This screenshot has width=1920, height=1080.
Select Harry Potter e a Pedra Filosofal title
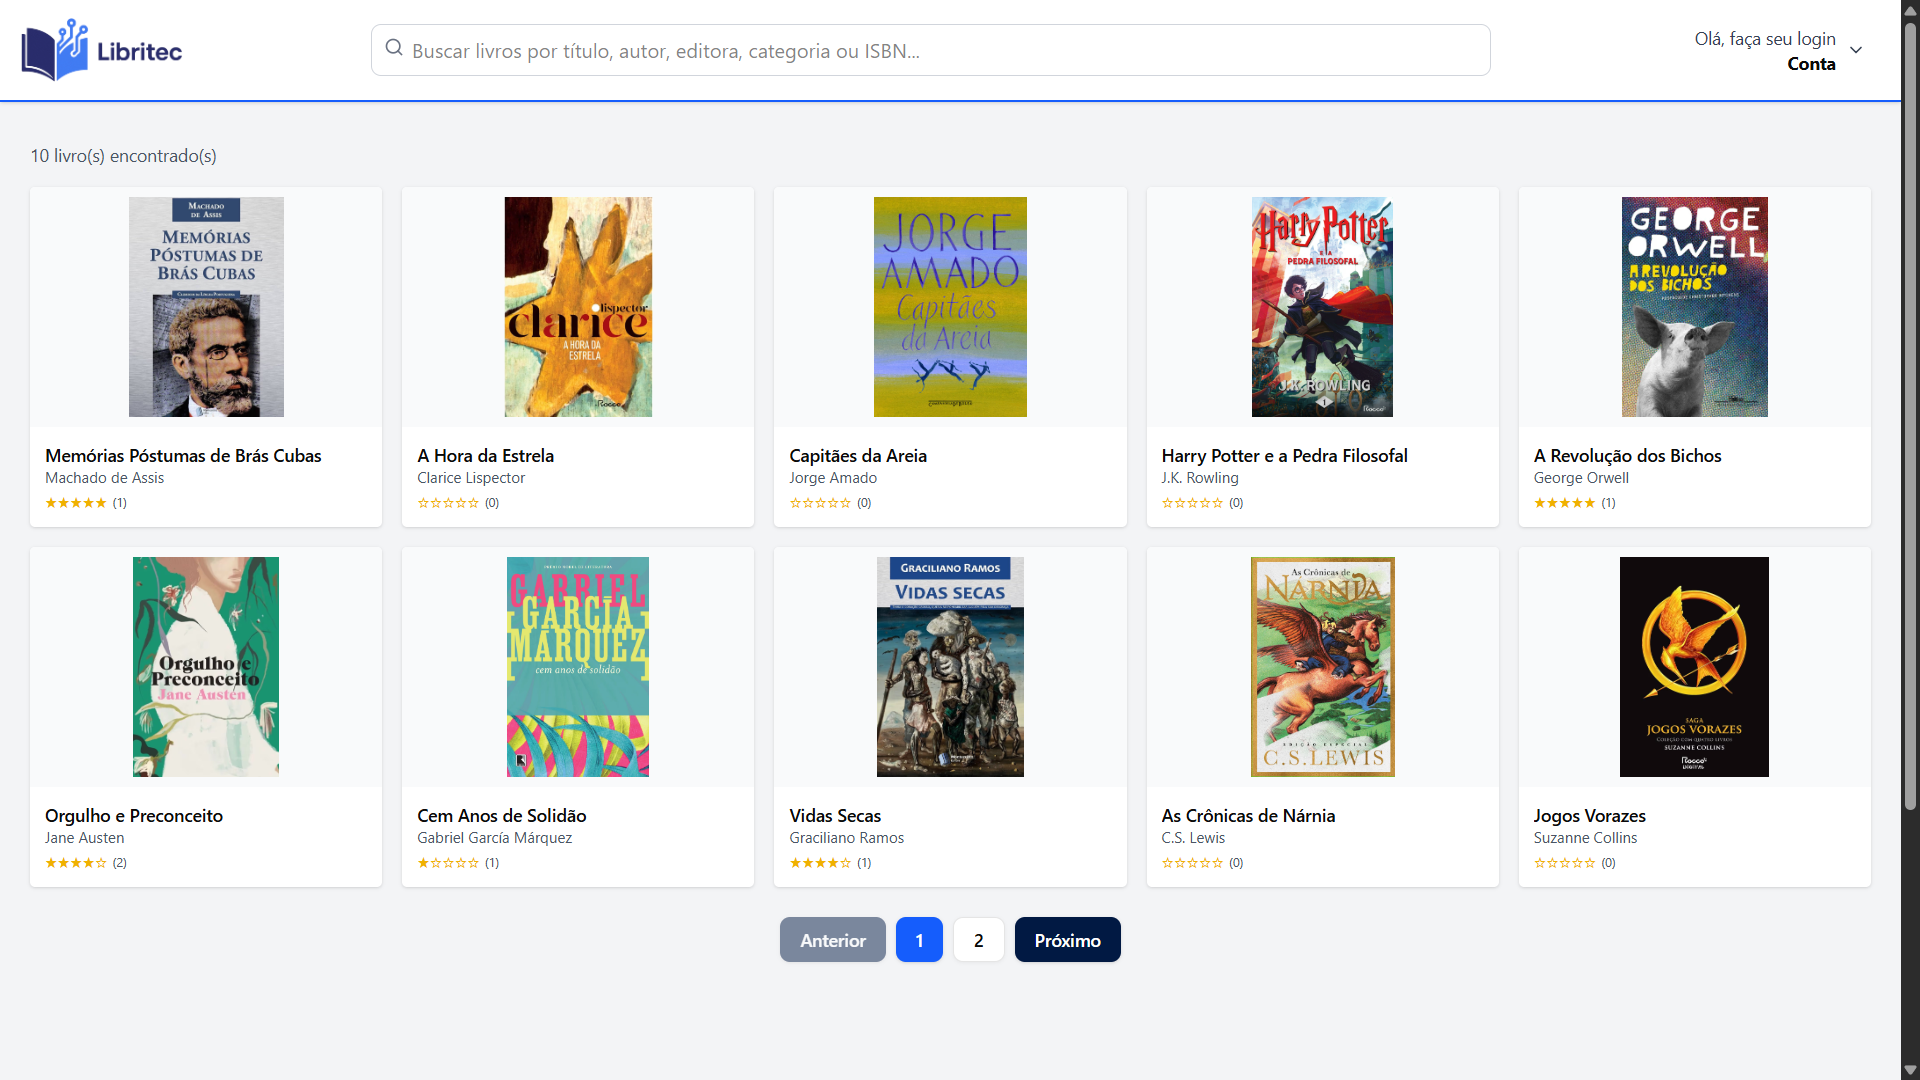(1284, 456)
